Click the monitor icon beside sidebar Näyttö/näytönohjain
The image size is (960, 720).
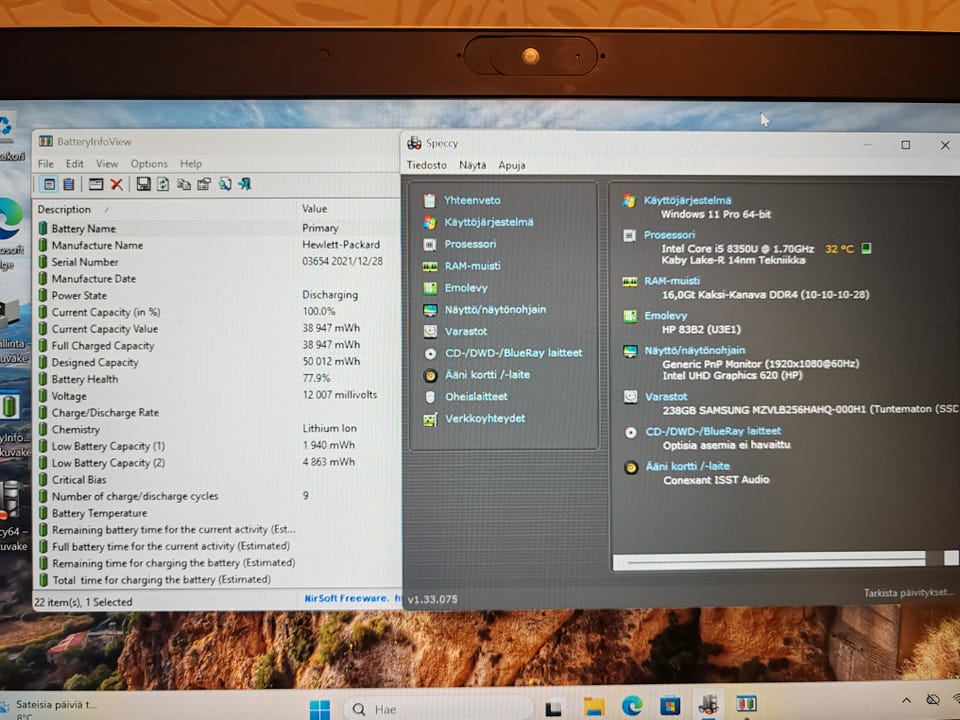(430, 310)
